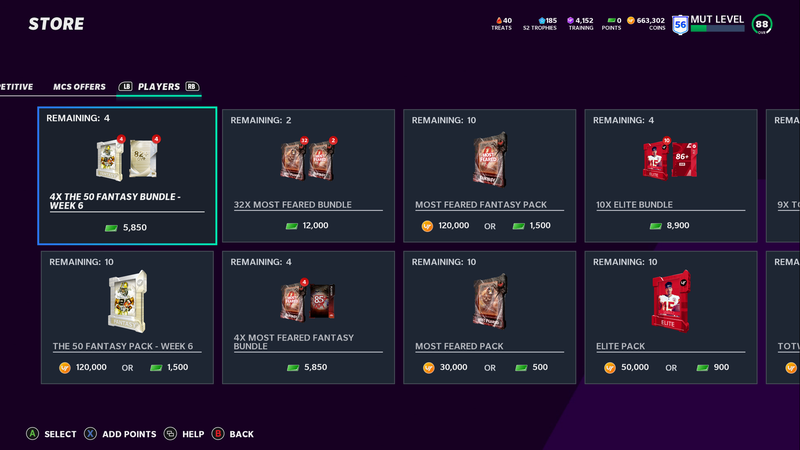Select the 10X Elite Bundle card
This screenshot has width=800, height=450.
point(670,176)
